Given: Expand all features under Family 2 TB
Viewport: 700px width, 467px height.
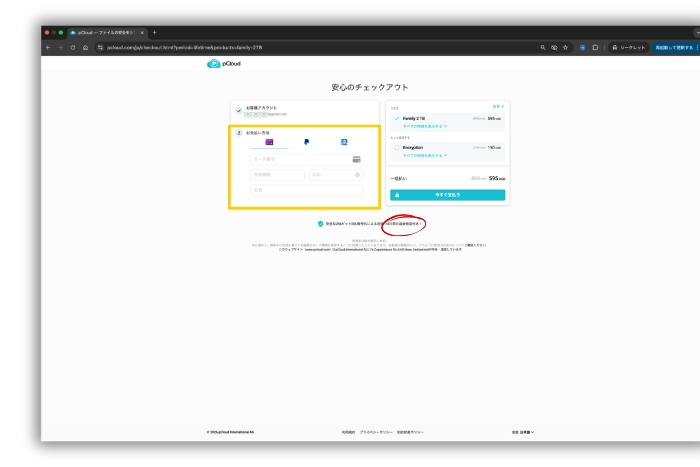Looking at the screenshot, I should pyautogui.click(x=425, y=126).
